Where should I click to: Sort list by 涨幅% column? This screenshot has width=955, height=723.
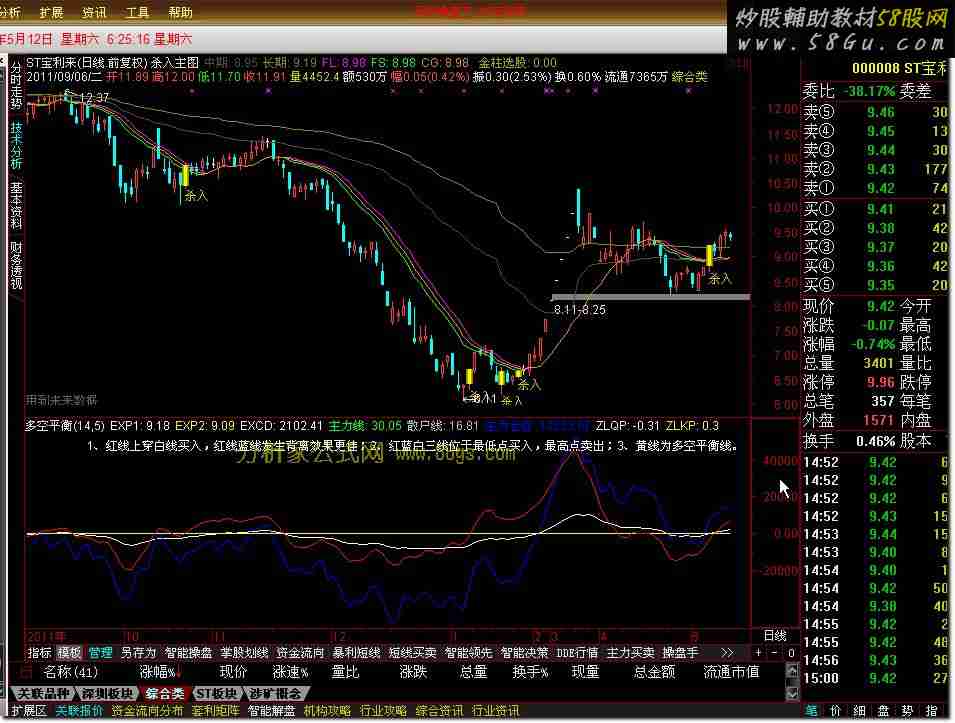pos(158,672)
